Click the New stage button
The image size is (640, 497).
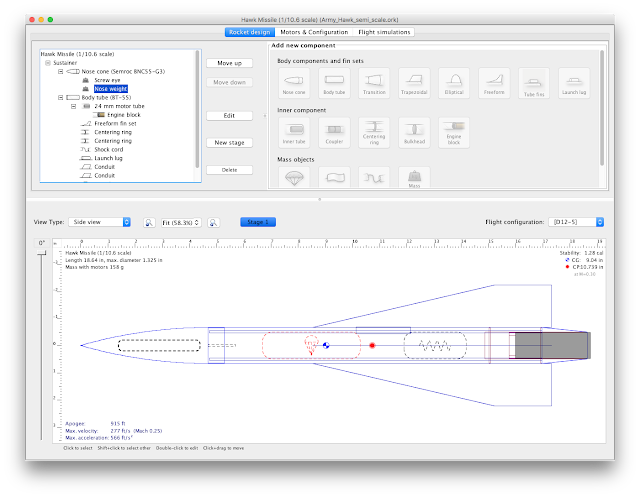(229, 143)
